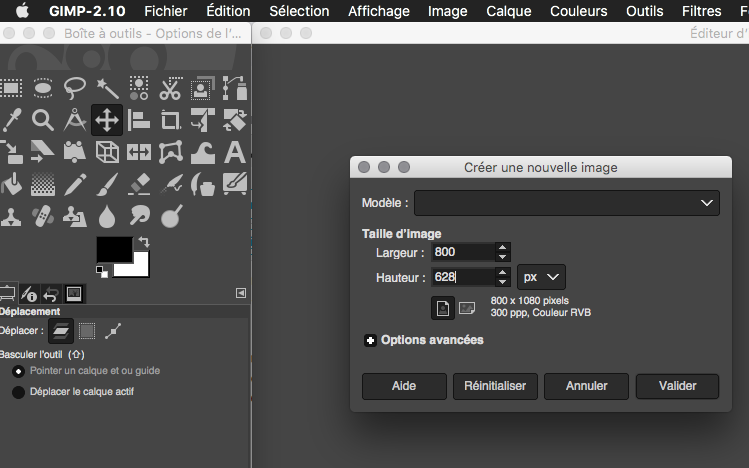Viewport: 749px width, 468px height.
Task: Reset colors to default black and white
Action: (x=102, y=272)
